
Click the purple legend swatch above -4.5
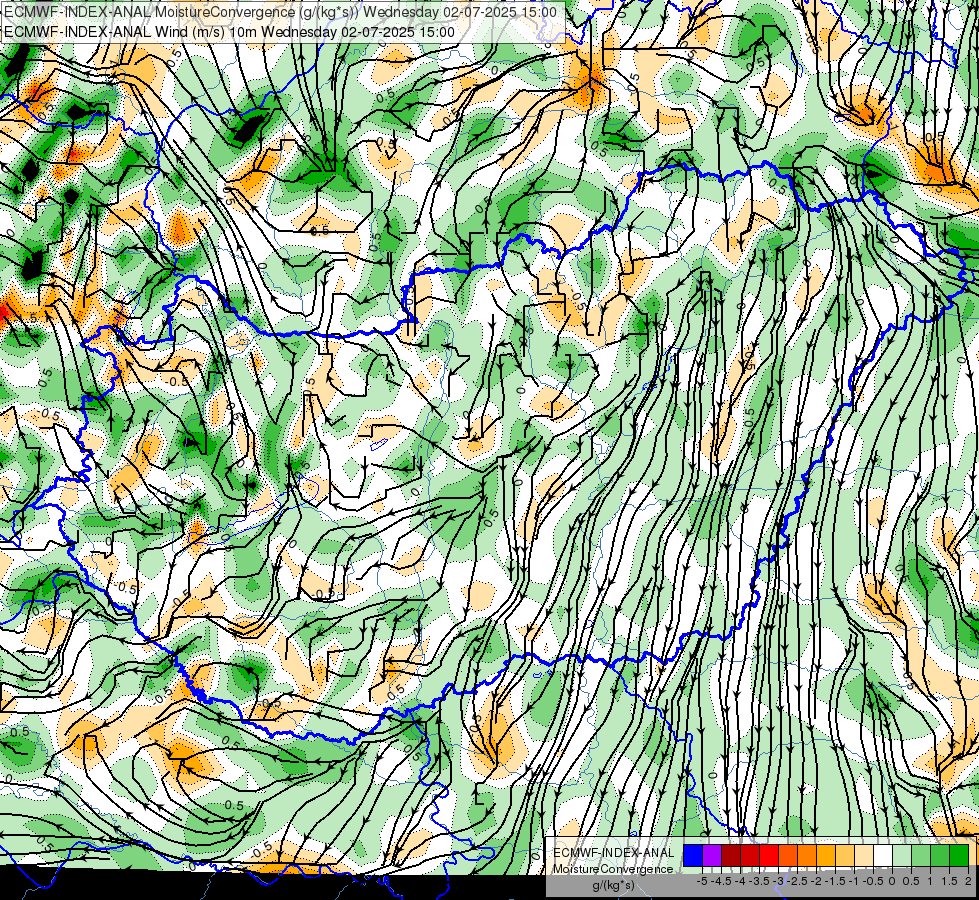coord(712,856)
